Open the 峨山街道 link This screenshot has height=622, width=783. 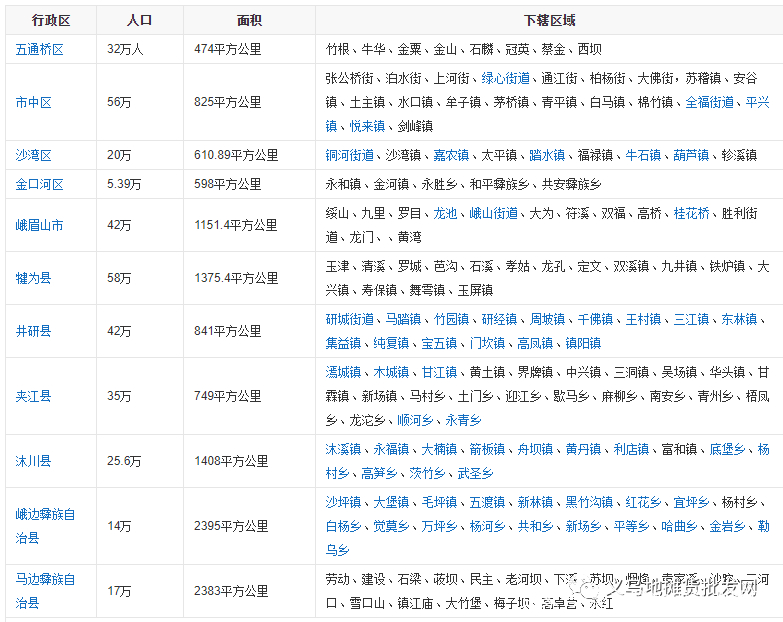[x=493, y=213]
